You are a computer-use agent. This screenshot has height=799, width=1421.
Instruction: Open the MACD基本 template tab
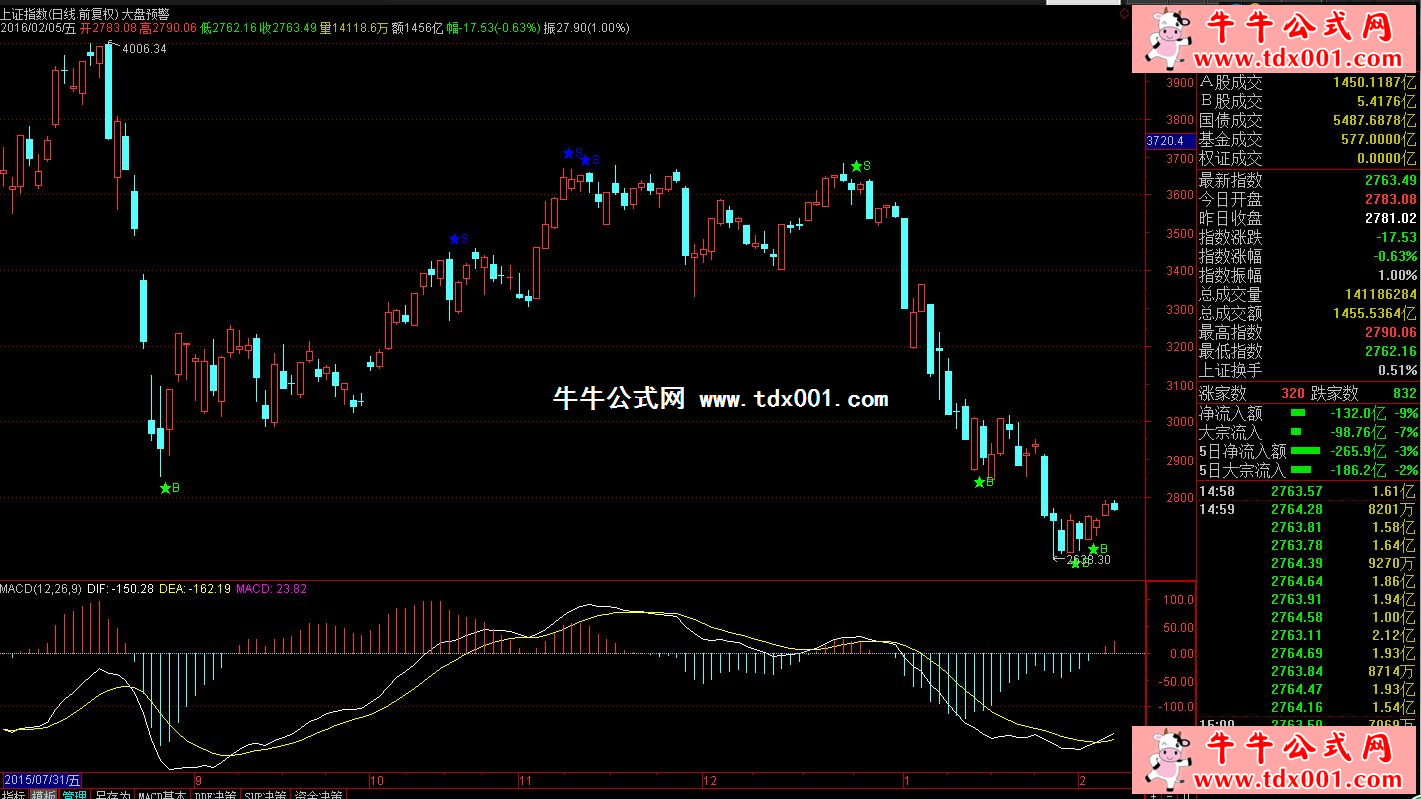(x=161, y=795)
